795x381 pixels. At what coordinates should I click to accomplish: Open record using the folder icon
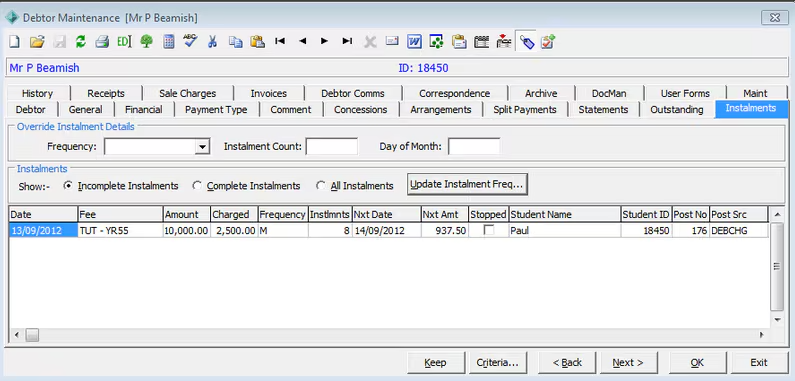pyautogui.click(x=37, y=42)
